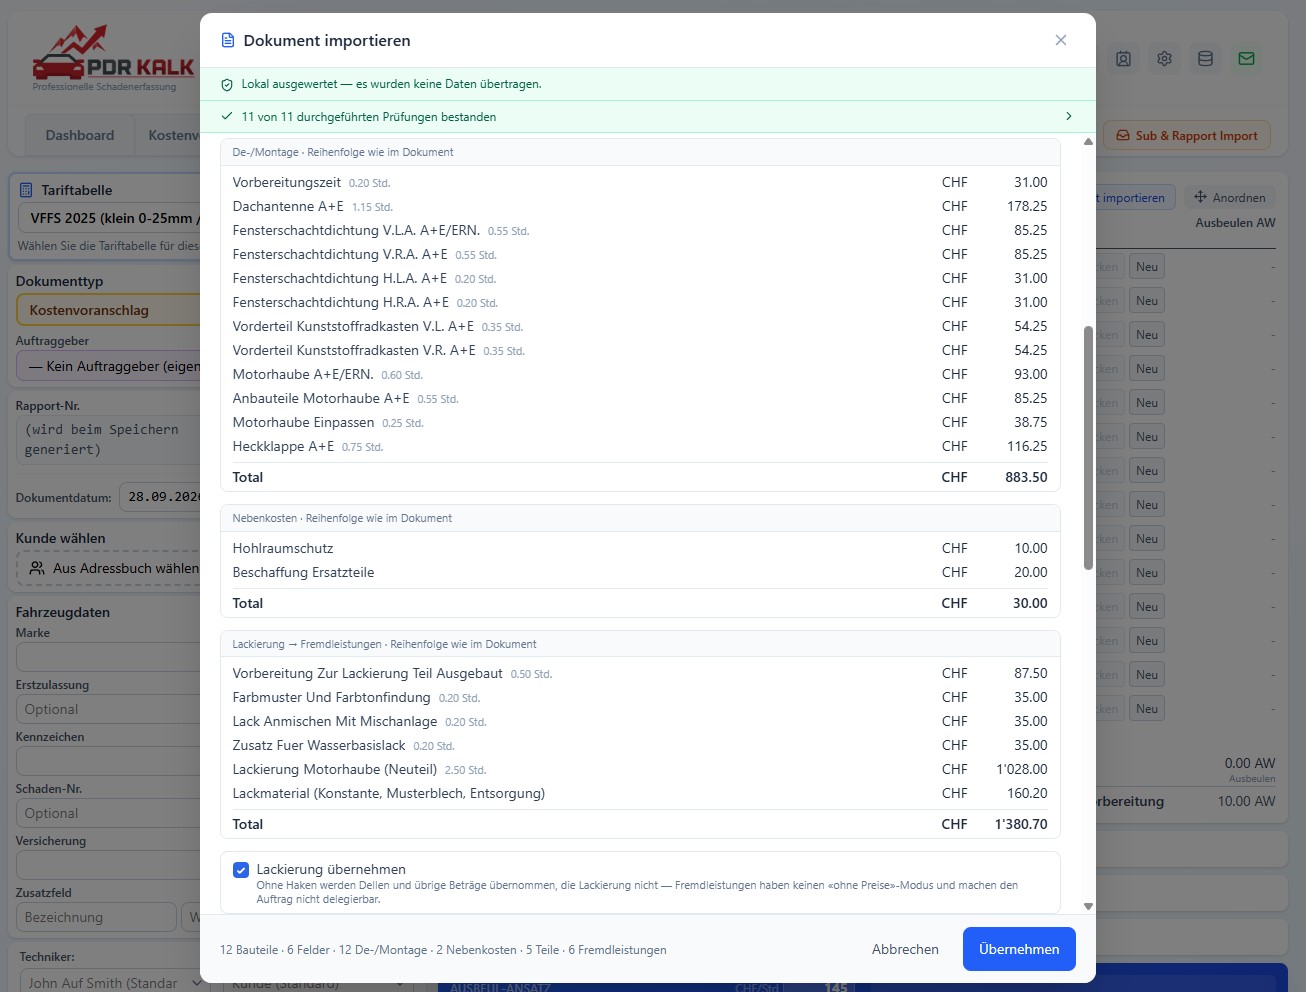Open the VFFS 2025 Tariftabelle dropdown
Viewport: 1306px width, 992px height.
110,218
